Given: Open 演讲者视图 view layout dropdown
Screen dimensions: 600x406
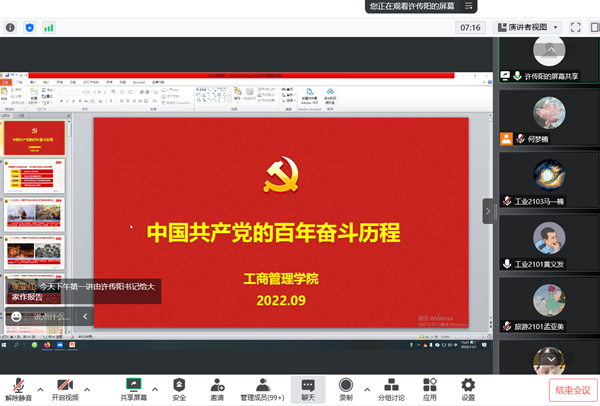Looking at the screenshot, I should [528, 27].
